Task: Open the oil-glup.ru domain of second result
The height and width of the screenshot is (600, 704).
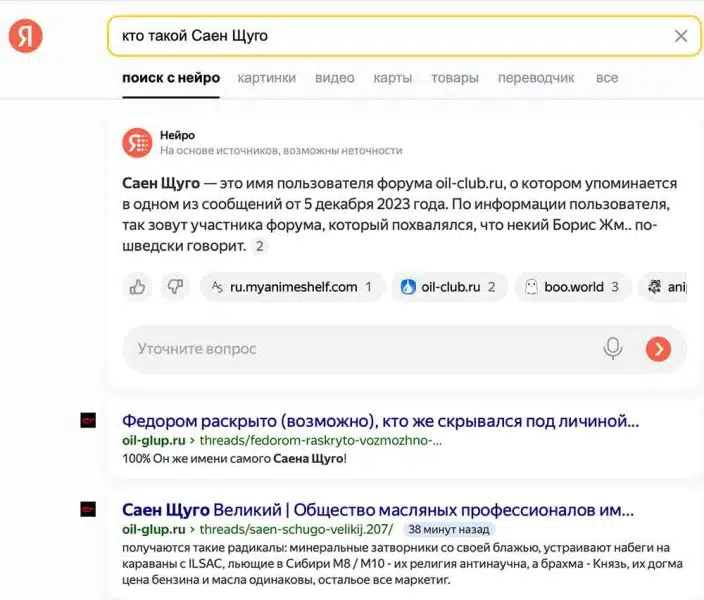Action: 154,529
